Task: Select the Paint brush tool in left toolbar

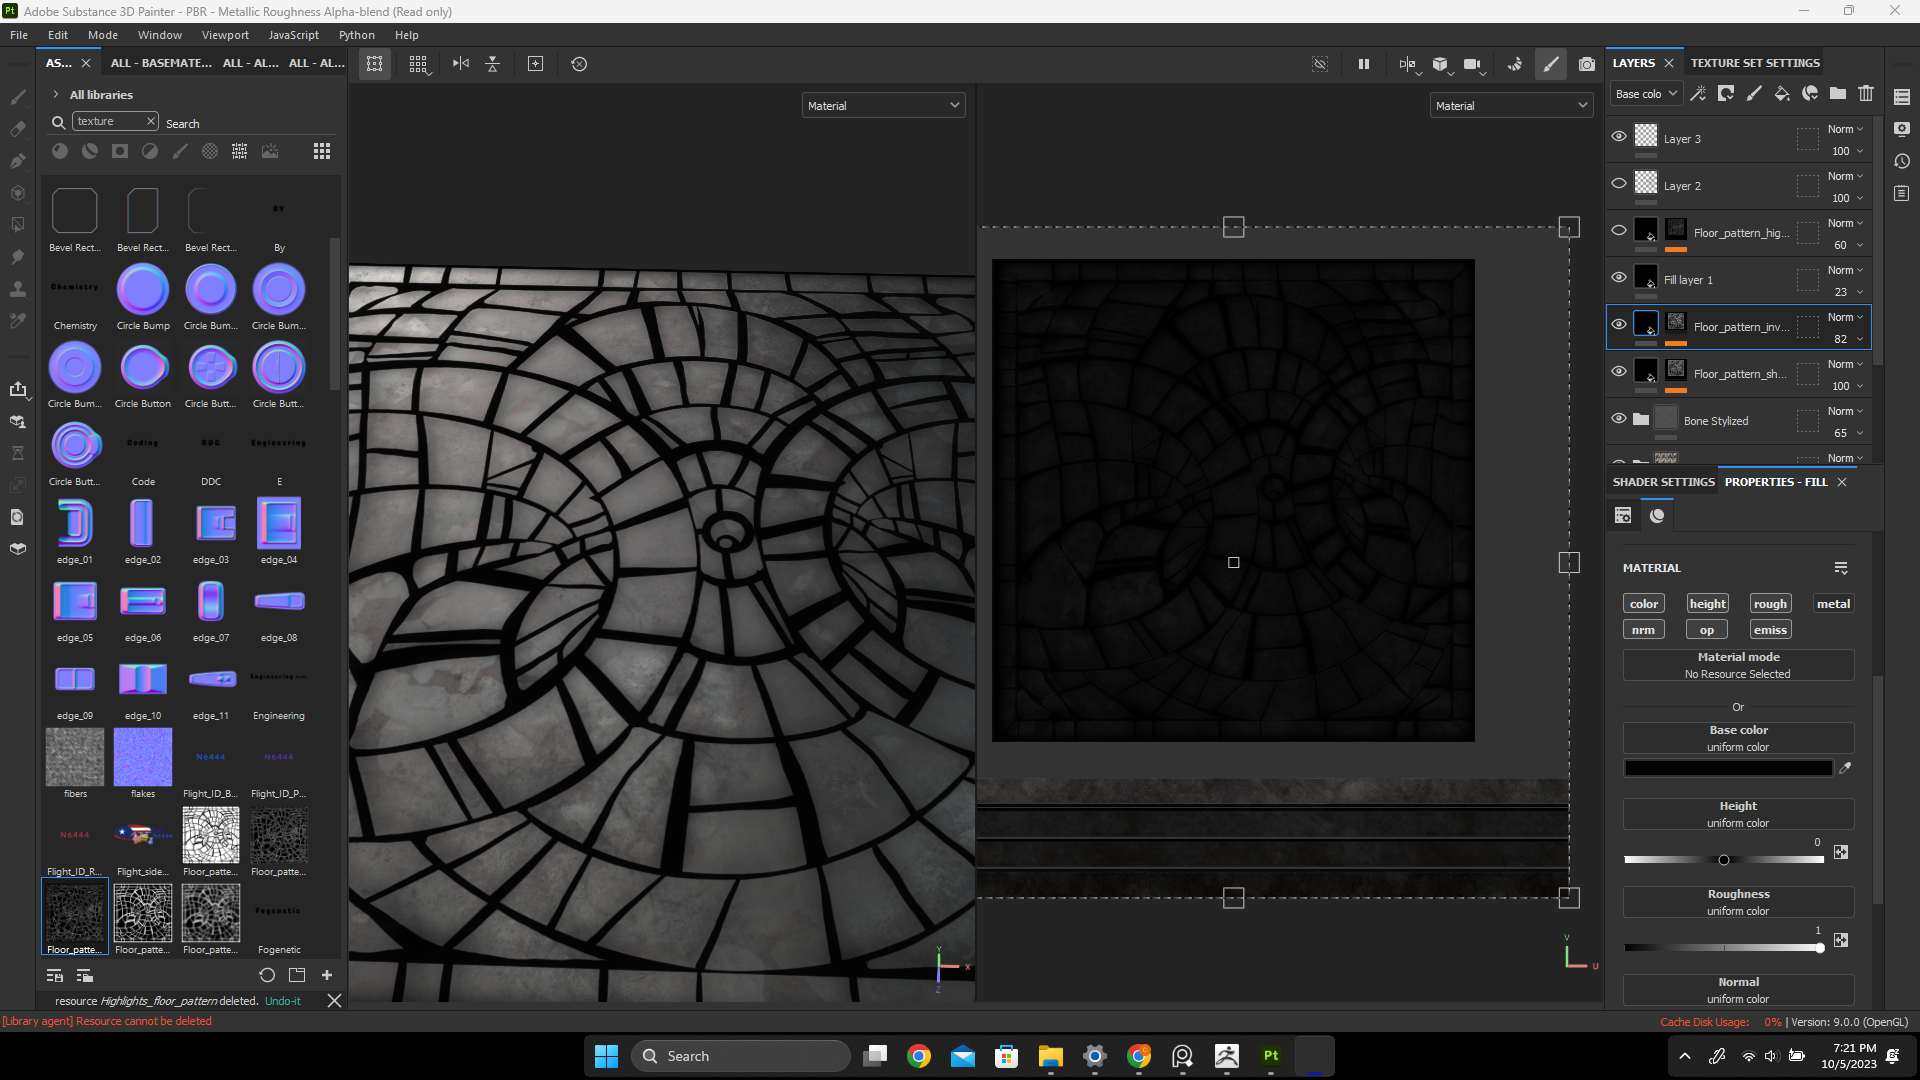Action: [18, 97]
